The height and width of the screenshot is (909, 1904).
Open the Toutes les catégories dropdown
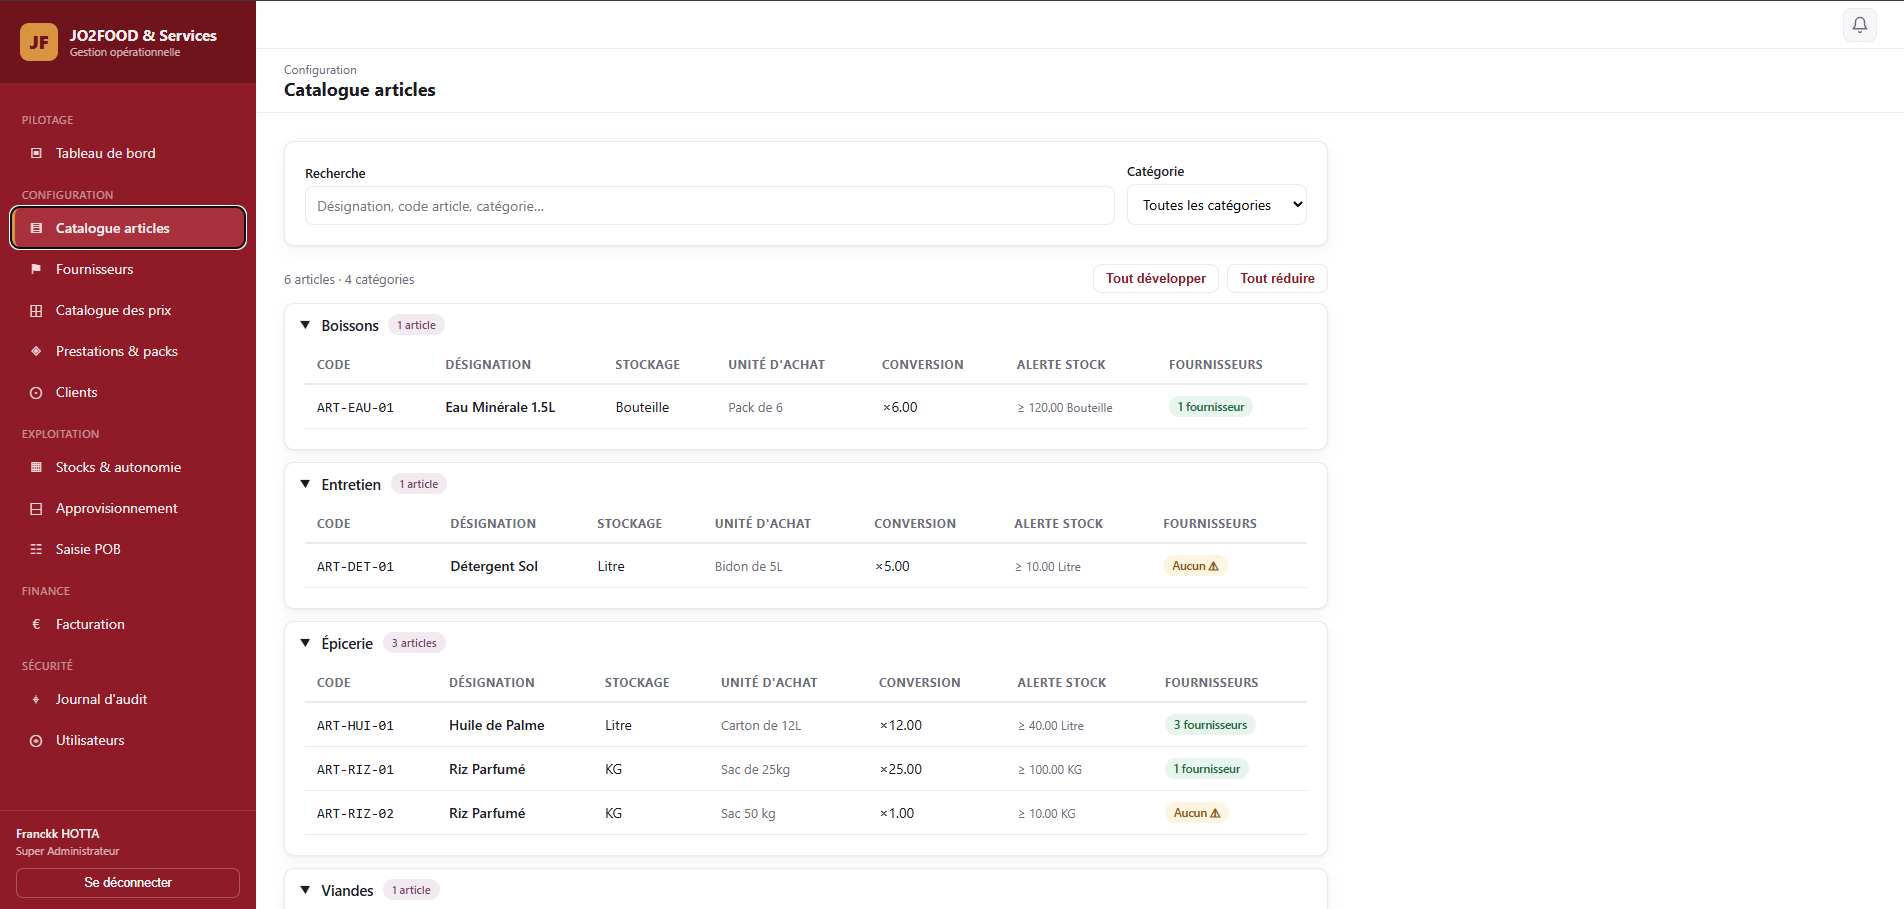tap(1216, 205)
